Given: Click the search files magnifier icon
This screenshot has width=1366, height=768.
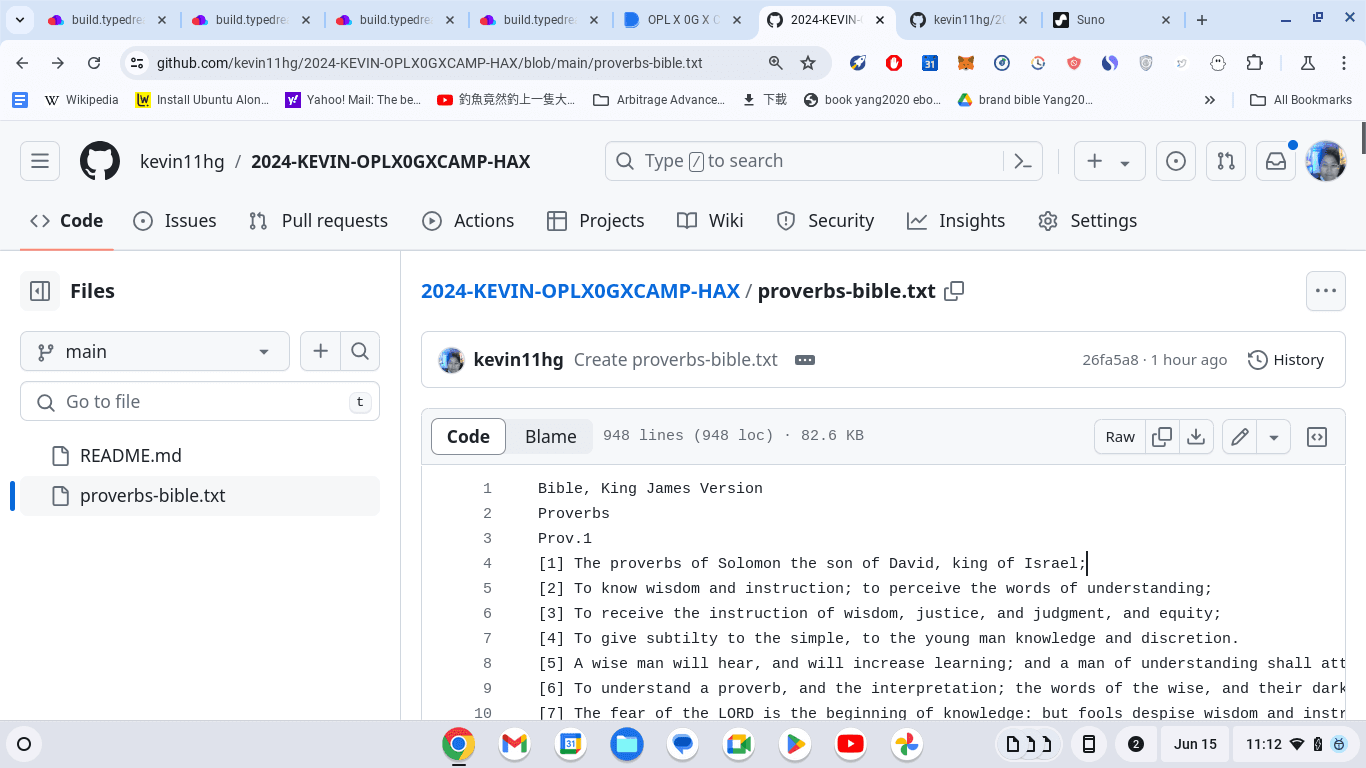Looking at the screenshot, I should click(360, 351).
